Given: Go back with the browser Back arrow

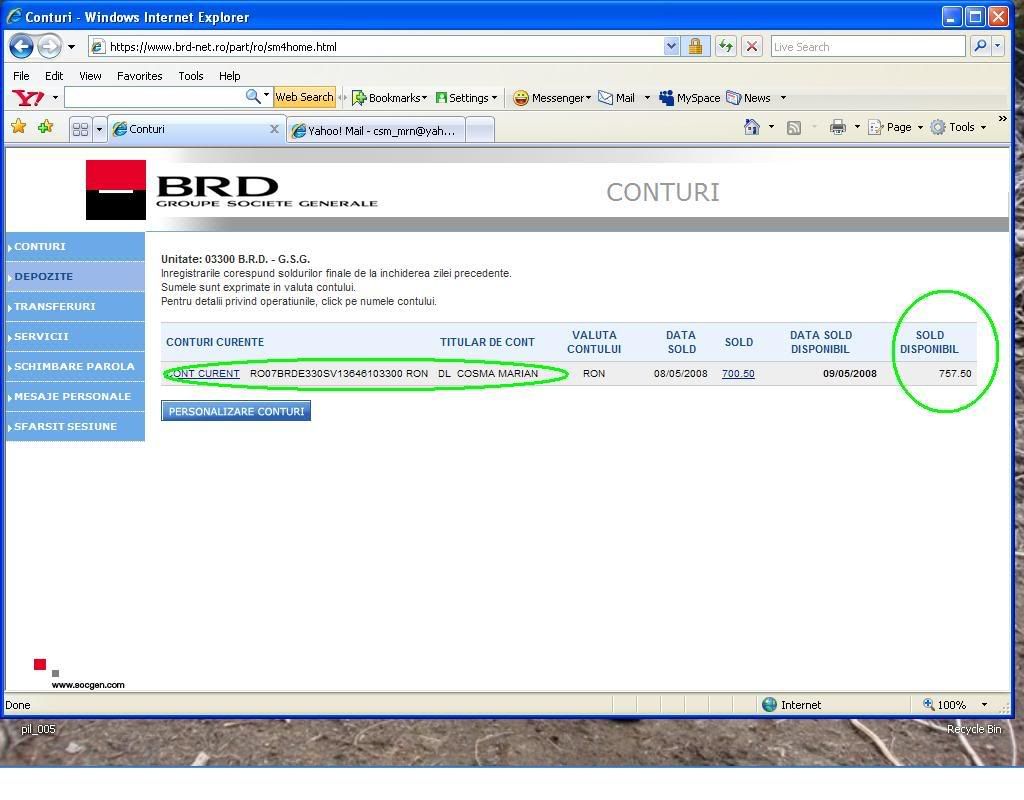Looking at the screenshot, I should 22,46.
